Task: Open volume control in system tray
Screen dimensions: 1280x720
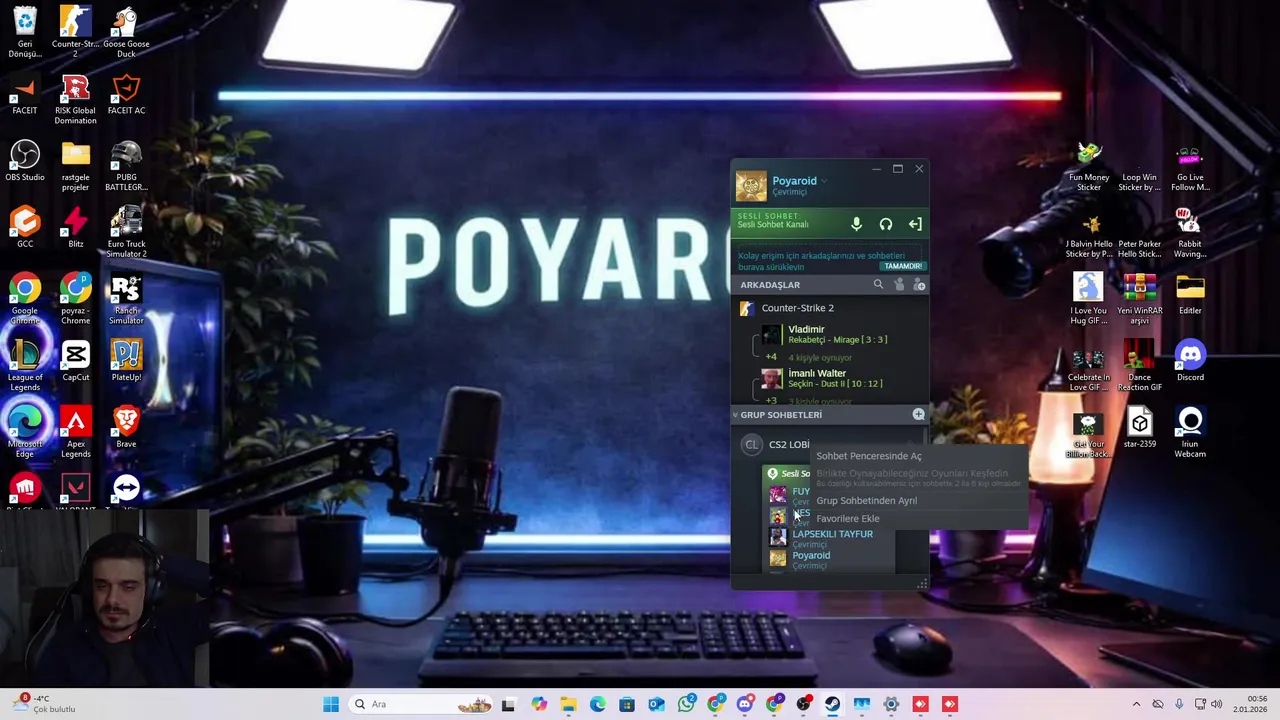Action: pos(1216,704)
